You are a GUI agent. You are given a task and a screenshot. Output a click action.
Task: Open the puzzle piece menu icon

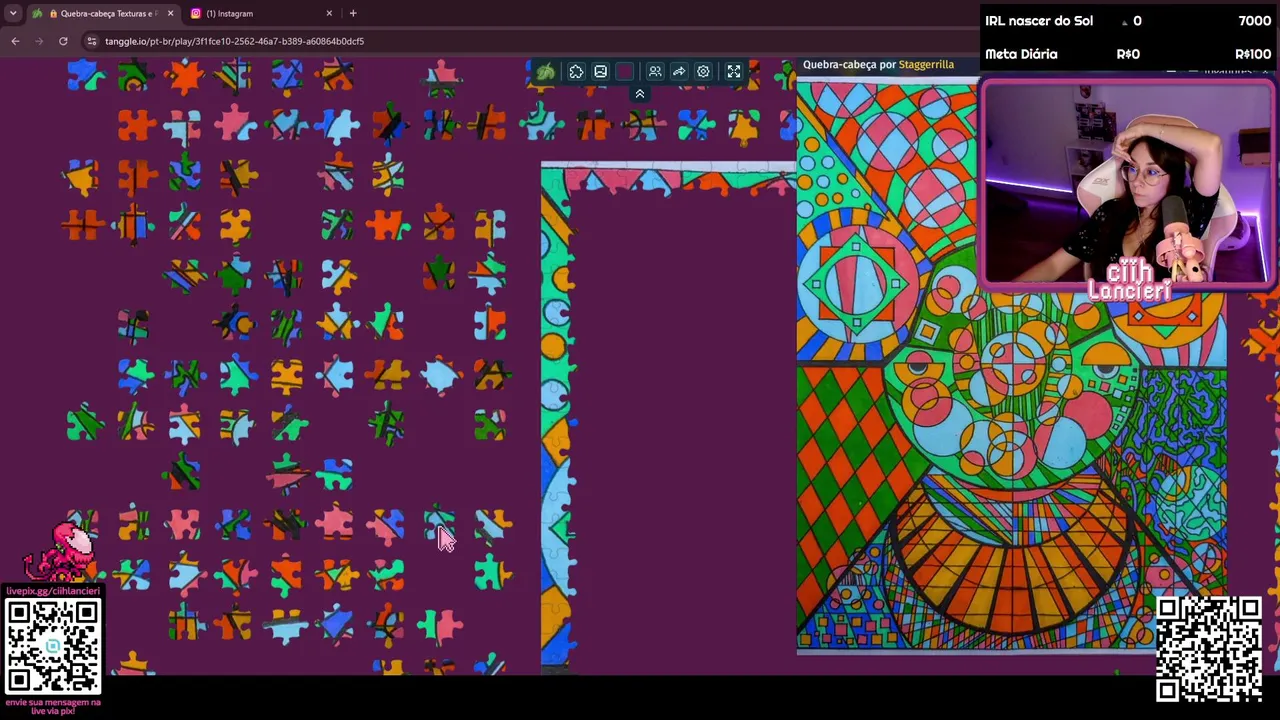click(x=576, y=72)
